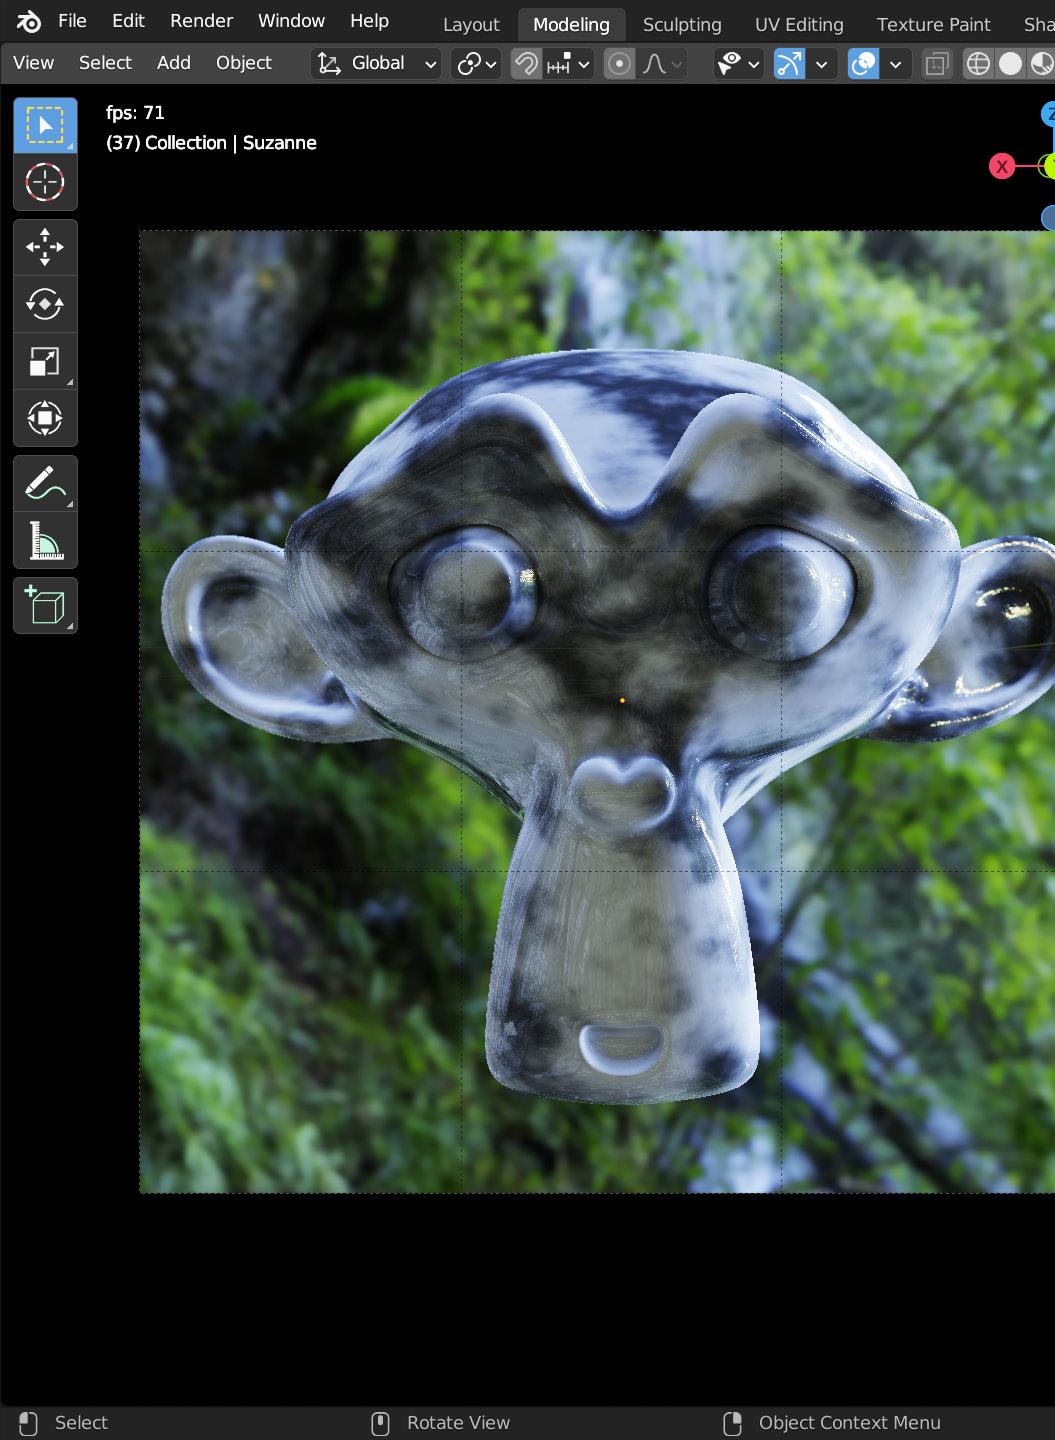
Task: Click the blue Z axis gizmo
Action: pyautogui.click(x=1048, y=114)
